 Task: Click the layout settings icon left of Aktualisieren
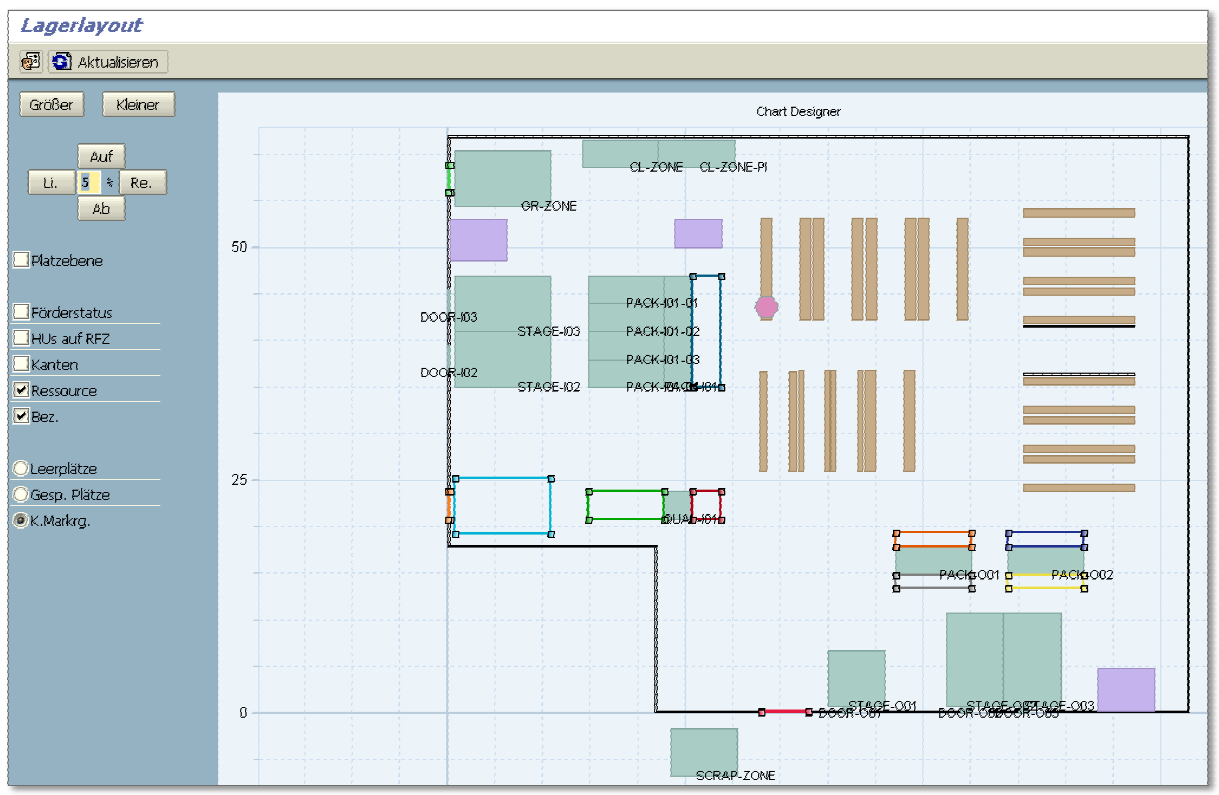coord(31,62)
